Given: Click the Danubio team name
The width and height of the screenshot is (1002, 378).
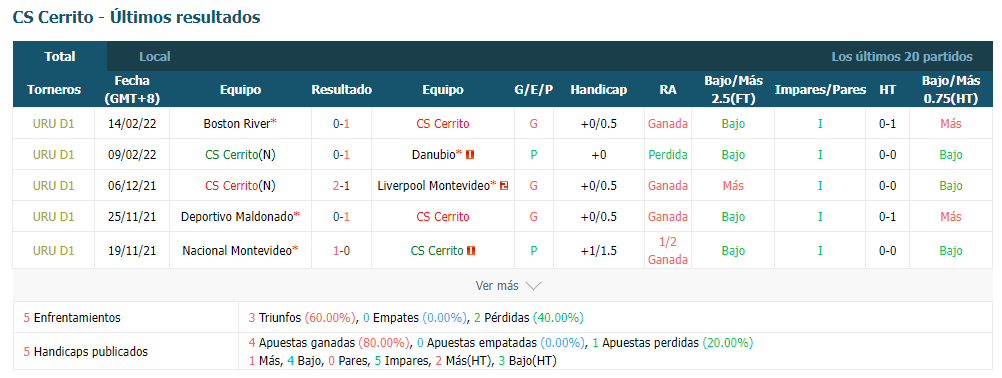Looking at the screenshot, I should 434,155.
